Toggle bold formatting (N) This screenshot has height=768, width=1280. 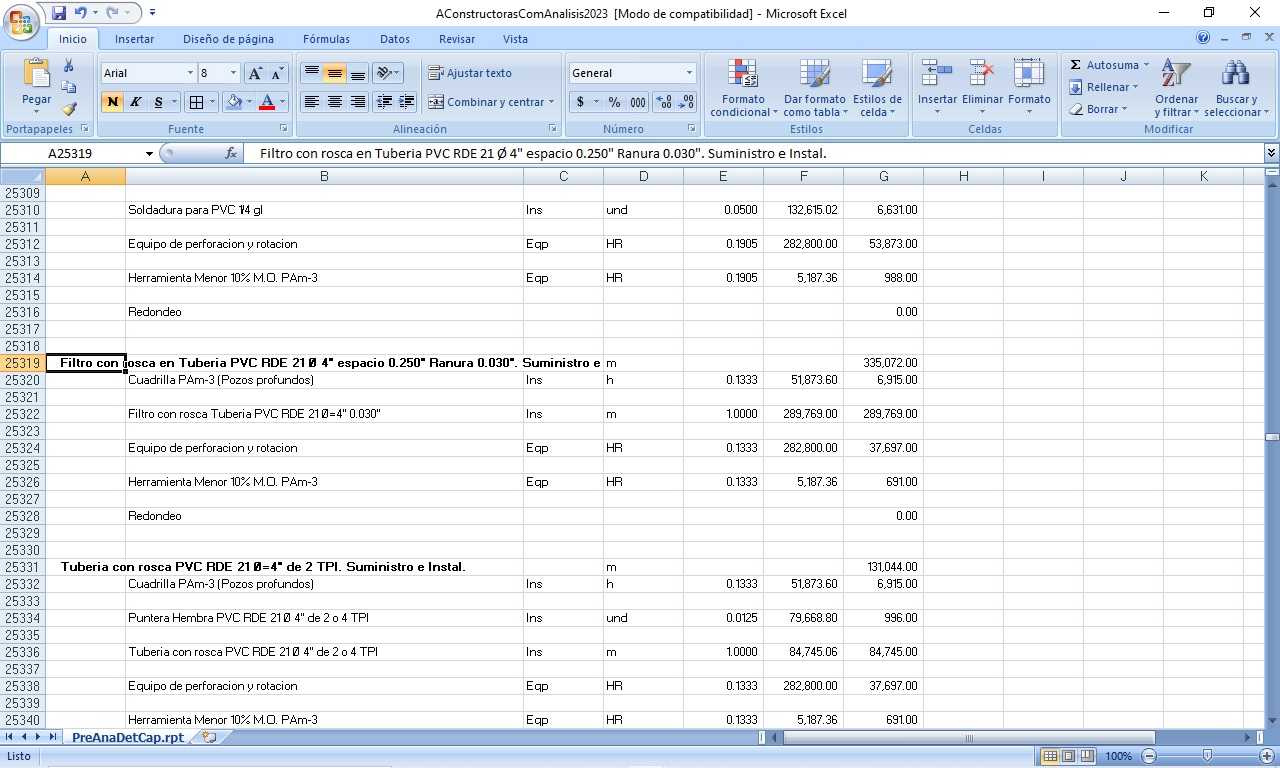[x=112, y=102]
